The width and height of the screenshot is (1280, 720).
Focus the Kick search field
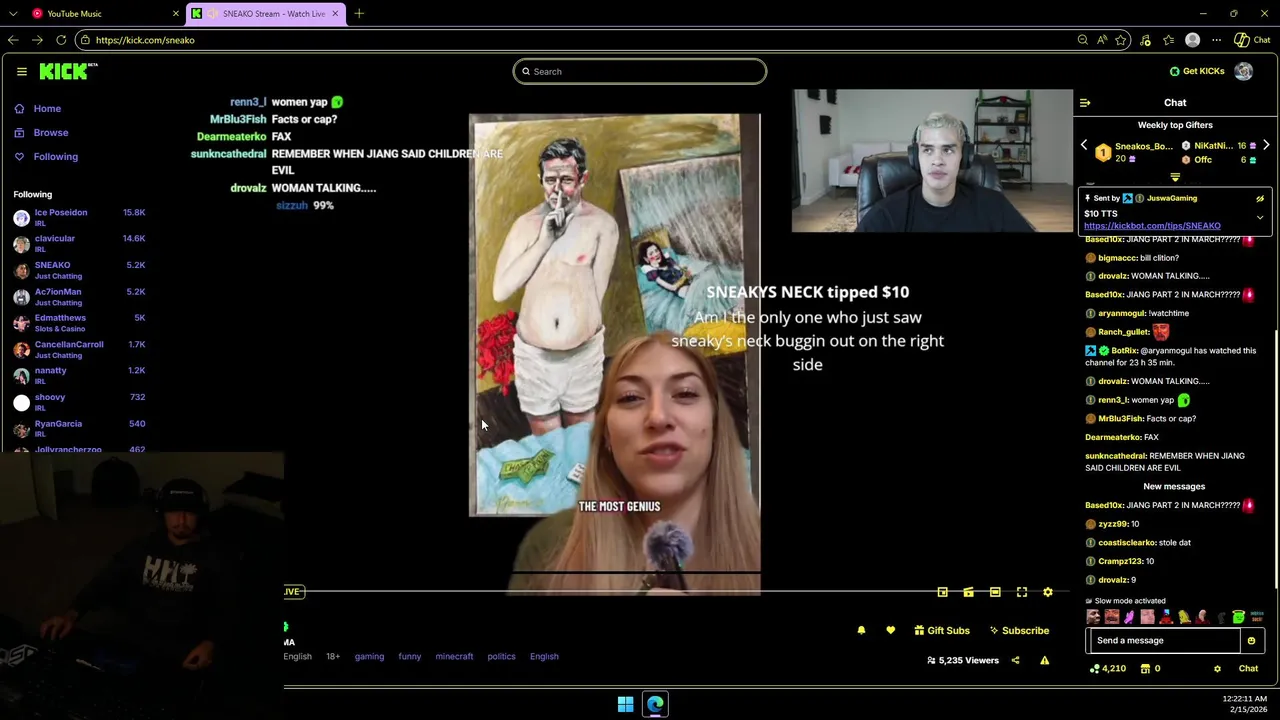640,71
